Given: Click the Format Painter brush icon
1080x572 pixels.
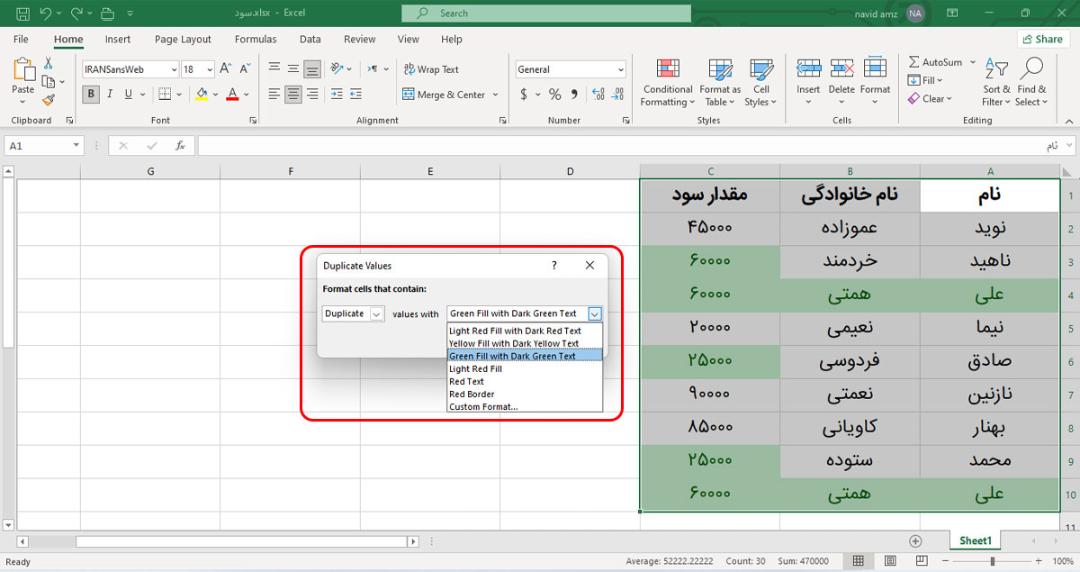Looking at the screenshot, I should [48, 100].
